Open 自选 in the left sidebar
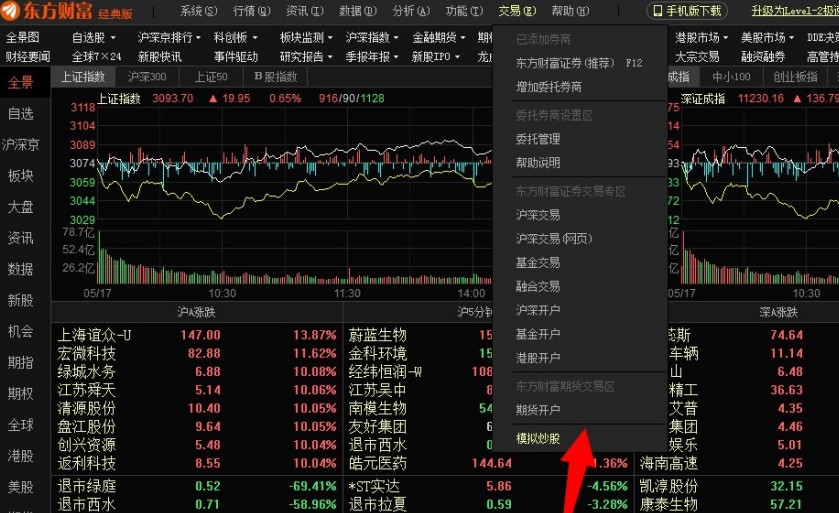 pos(21,114)
